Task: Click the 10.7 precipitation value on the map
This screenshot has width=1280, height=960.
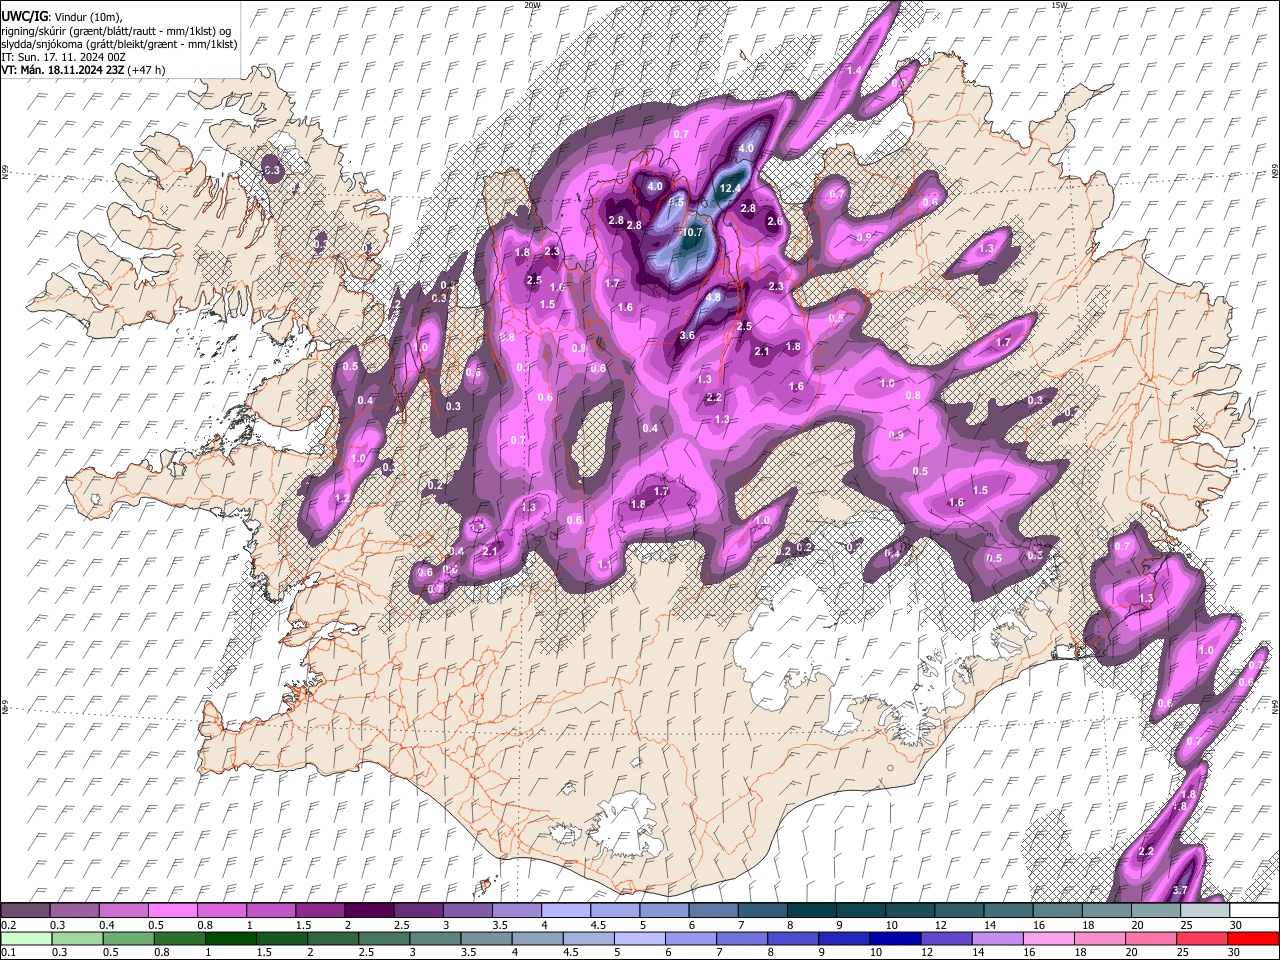Action: pyautogui.click(x=693, y=232)
